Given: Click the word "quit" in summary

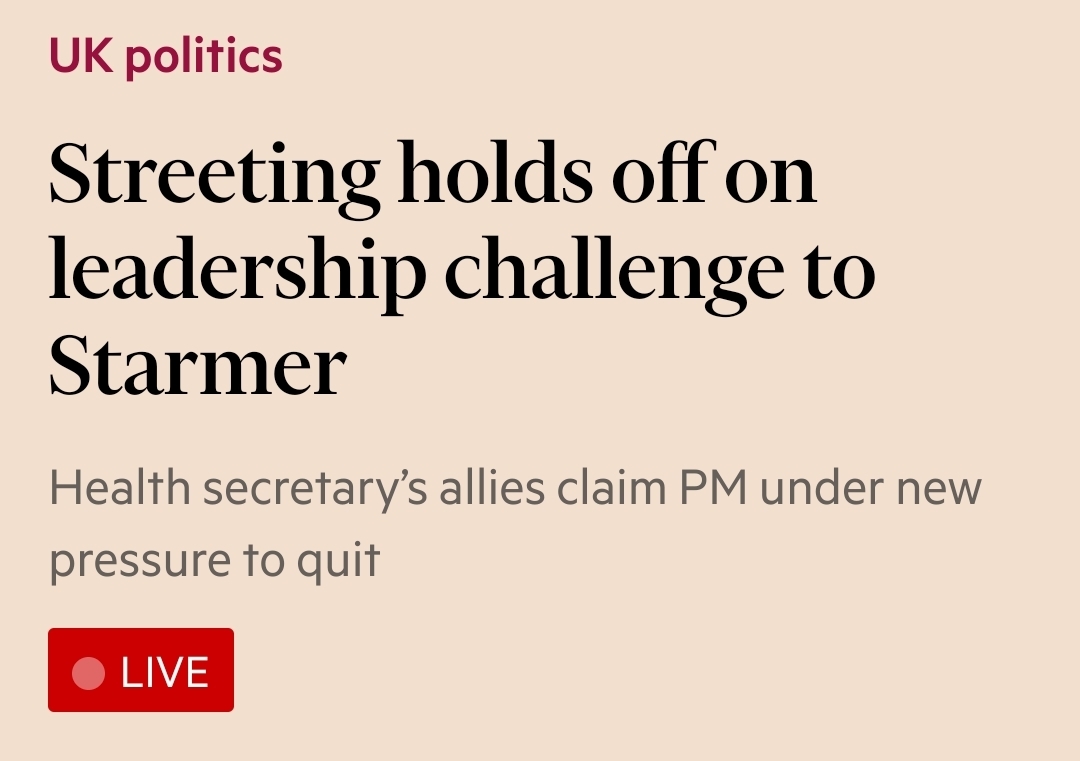Looking at the screenshot, I should click(338, 563).
